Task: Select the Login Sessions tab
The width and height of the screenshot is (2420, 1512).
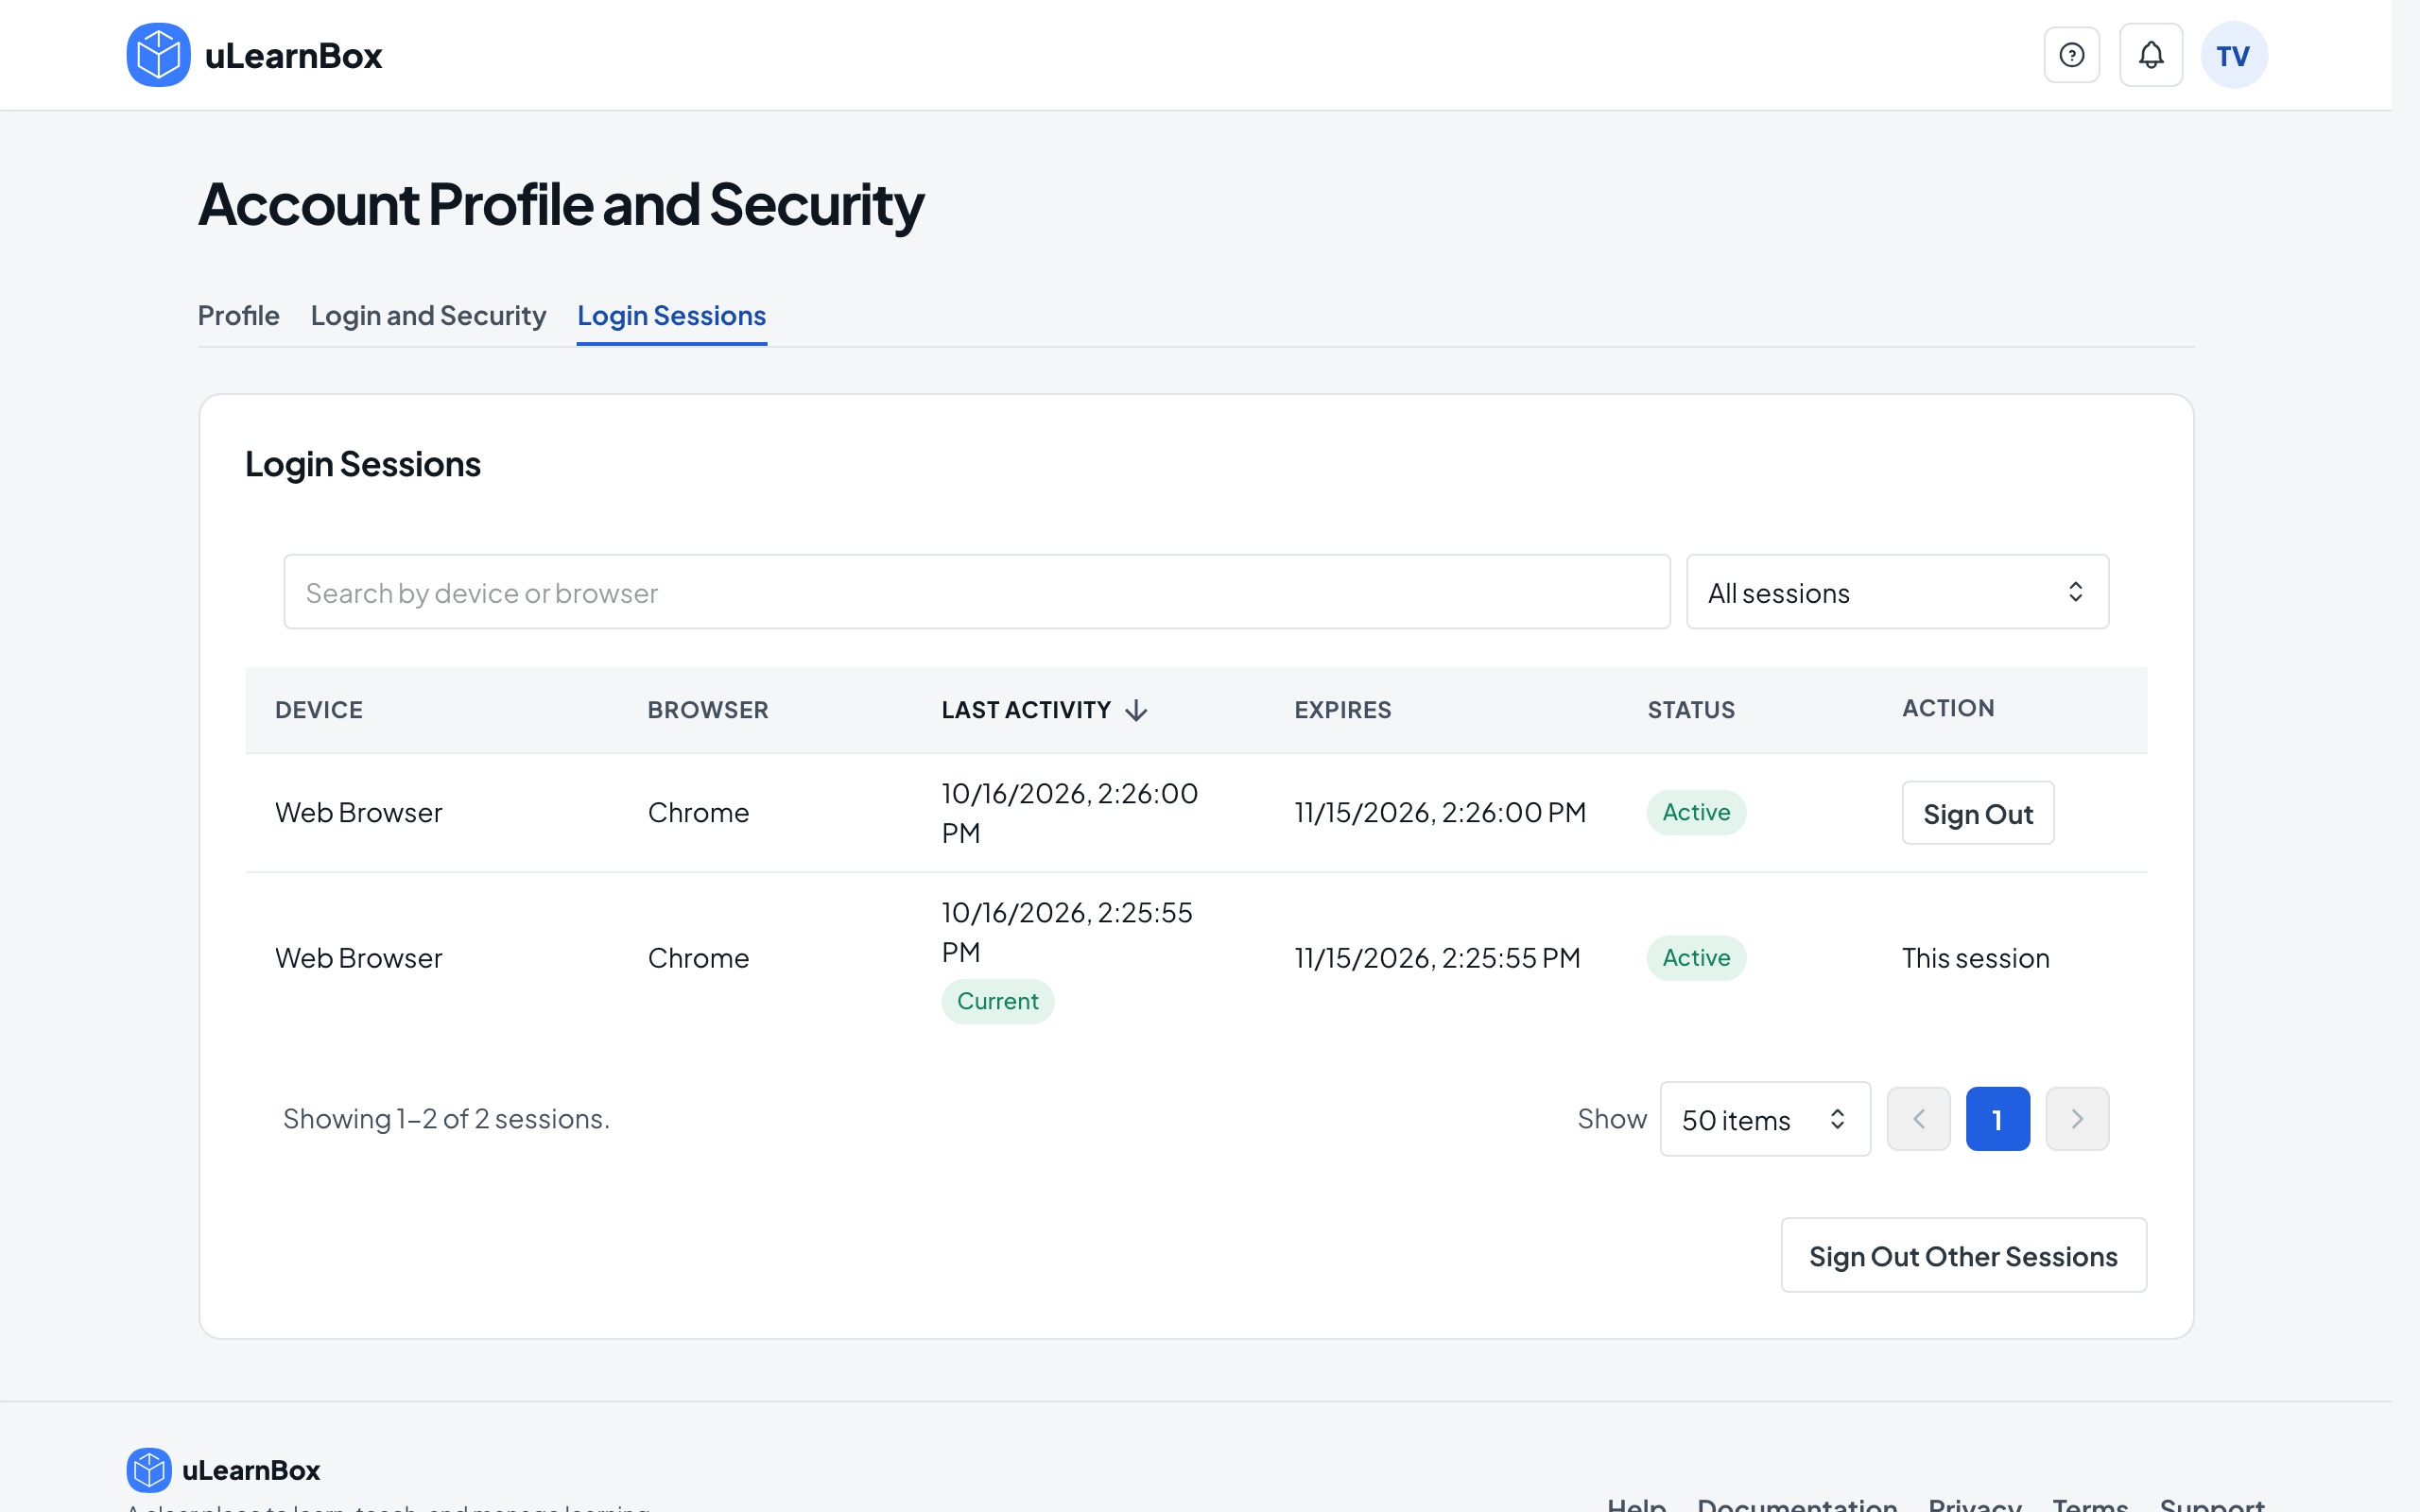Action: click(x=671, y=316)
